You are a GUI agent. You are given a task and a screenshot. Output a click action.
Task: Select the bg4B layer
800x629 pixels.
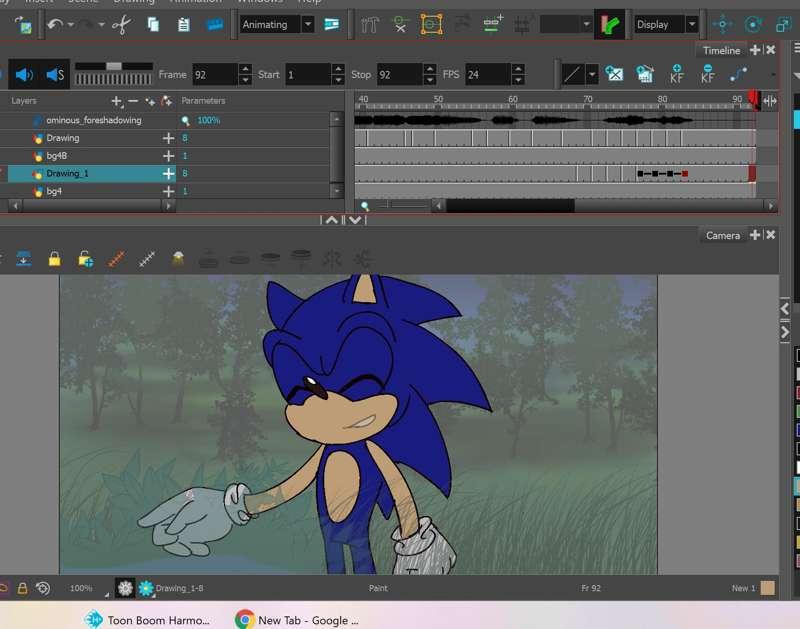57,156
